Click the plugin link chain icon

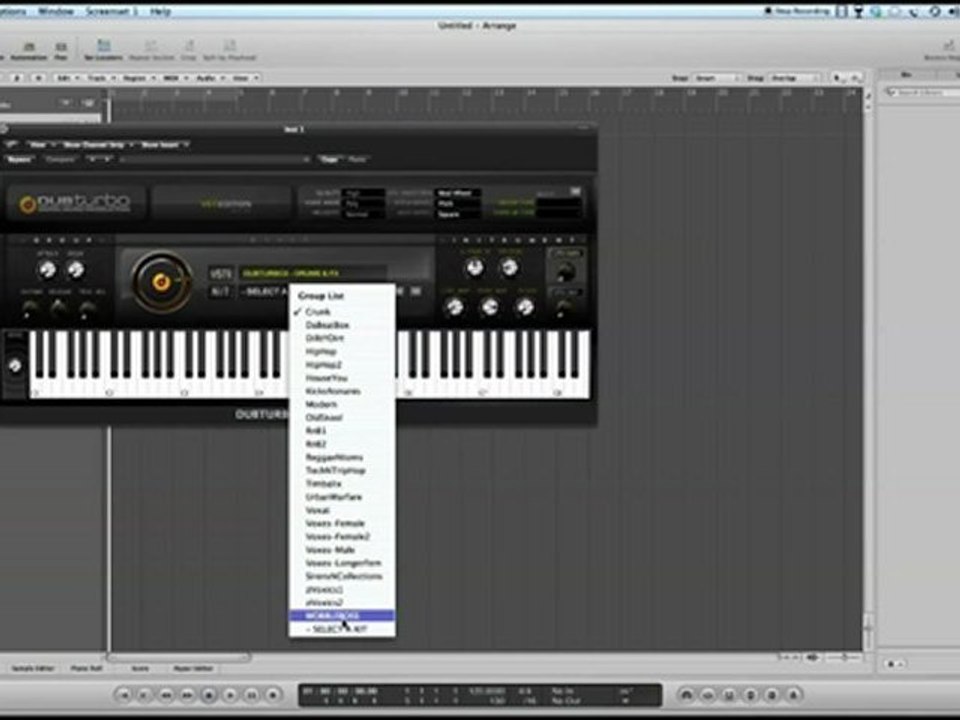click(10, 144)
